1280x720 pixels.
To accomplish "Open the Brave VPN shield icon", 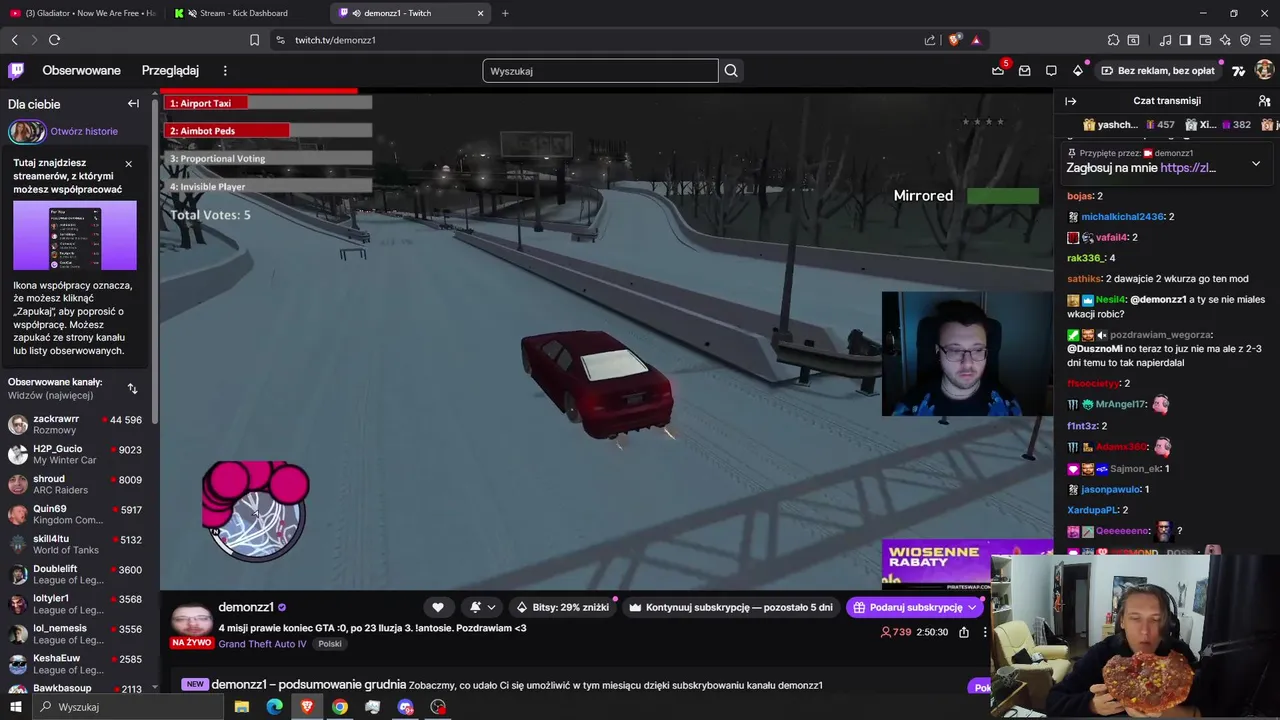I will click(x=1245, y=40).
